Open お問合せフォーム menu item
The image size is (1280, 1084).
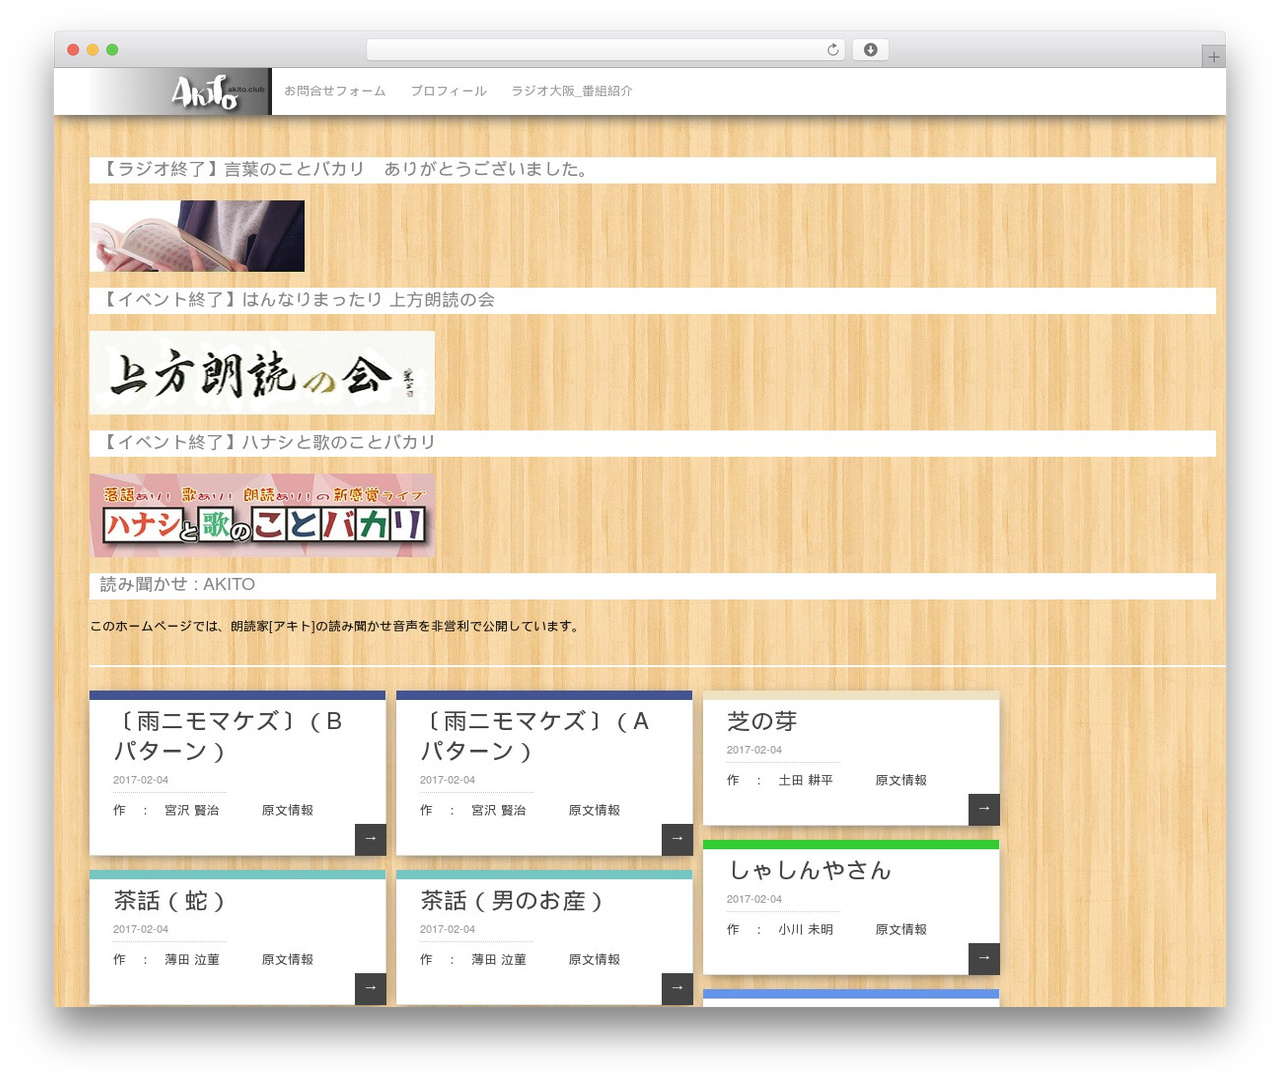coord(335,91)
